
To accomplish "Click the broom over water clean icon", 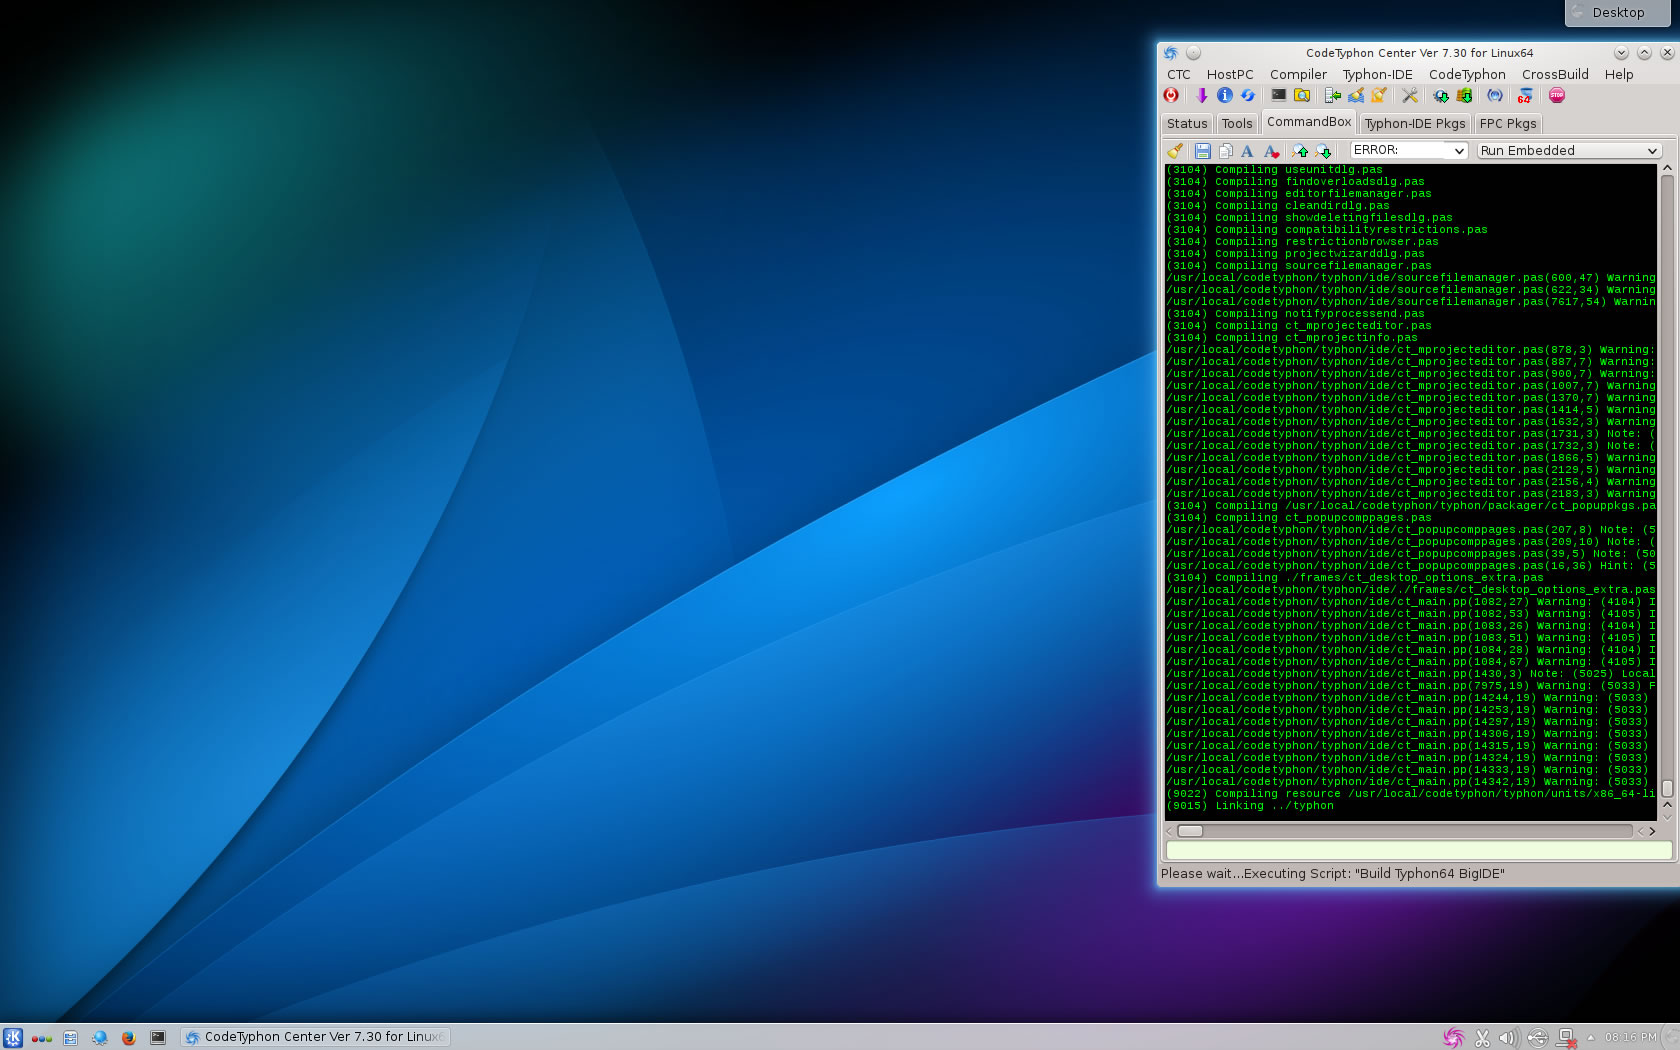I will (x=1355, y=96).
